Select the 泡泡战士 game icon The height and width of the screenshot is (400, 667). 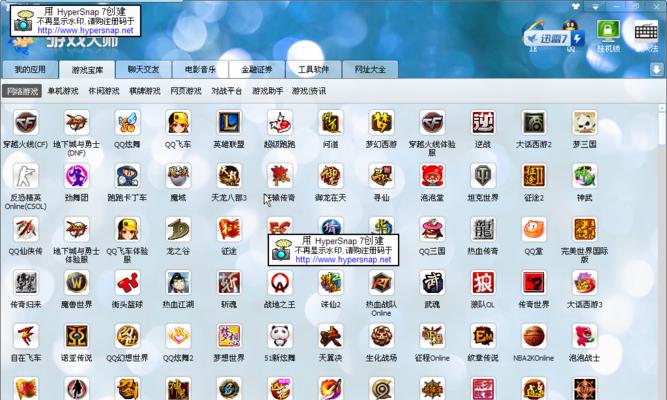584,336
